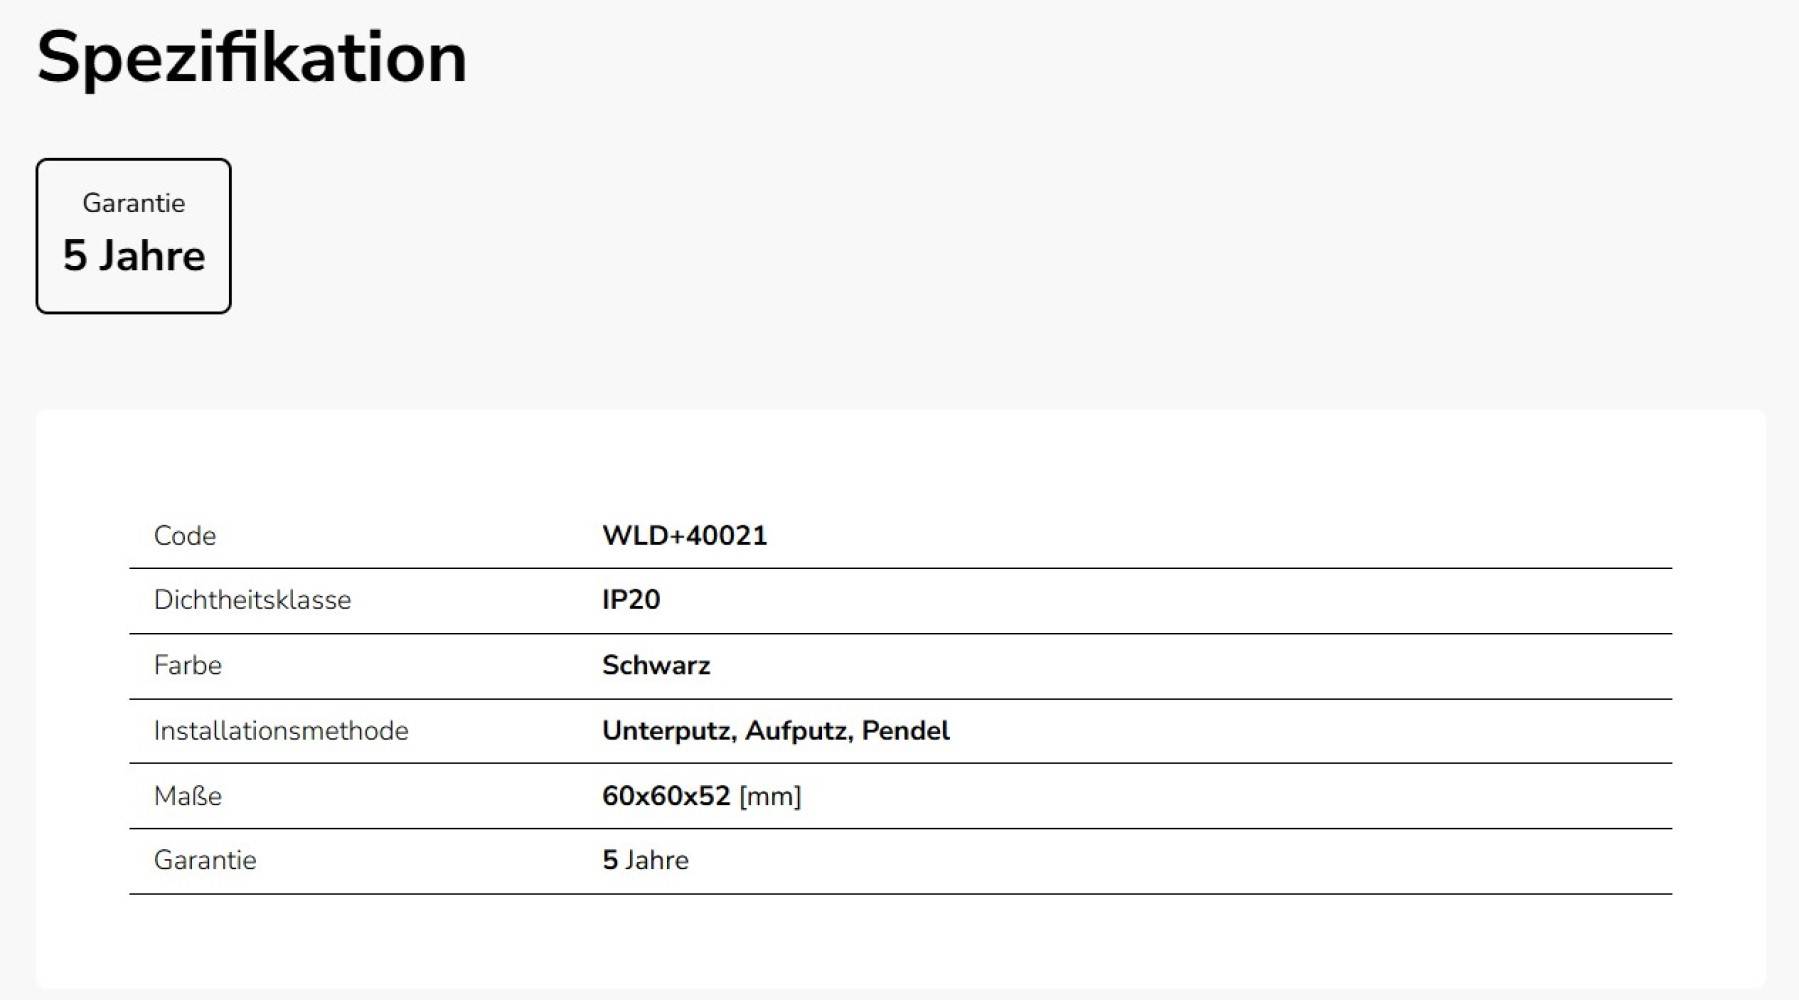Click the word Unterputz

click(x=667, y=731)
